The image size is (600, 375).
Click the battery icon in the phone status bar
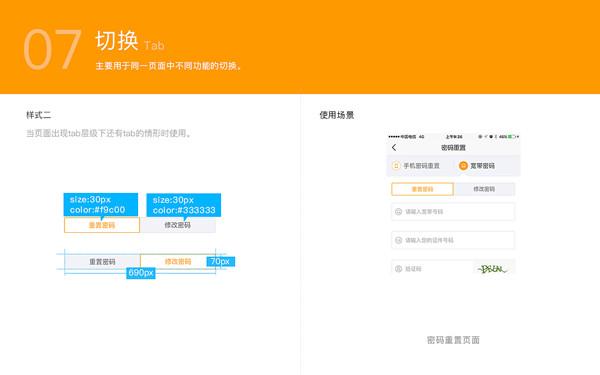tap(511, 137)
